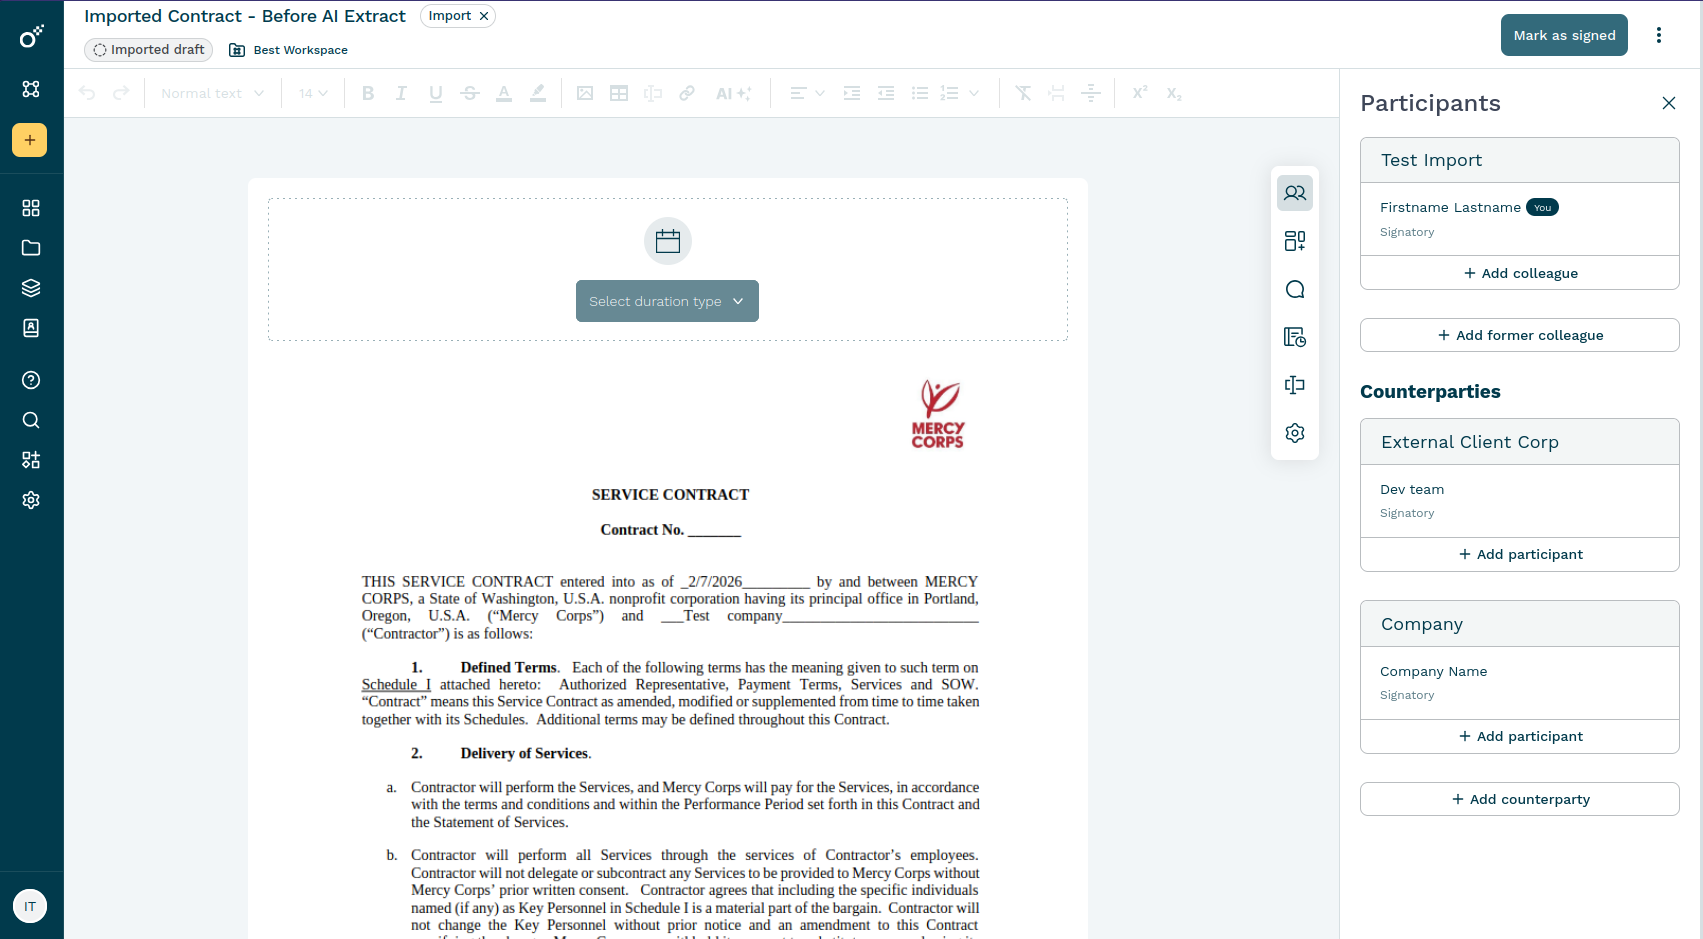
Task: Toggle subscript formatting
Action: point(1174,93)
